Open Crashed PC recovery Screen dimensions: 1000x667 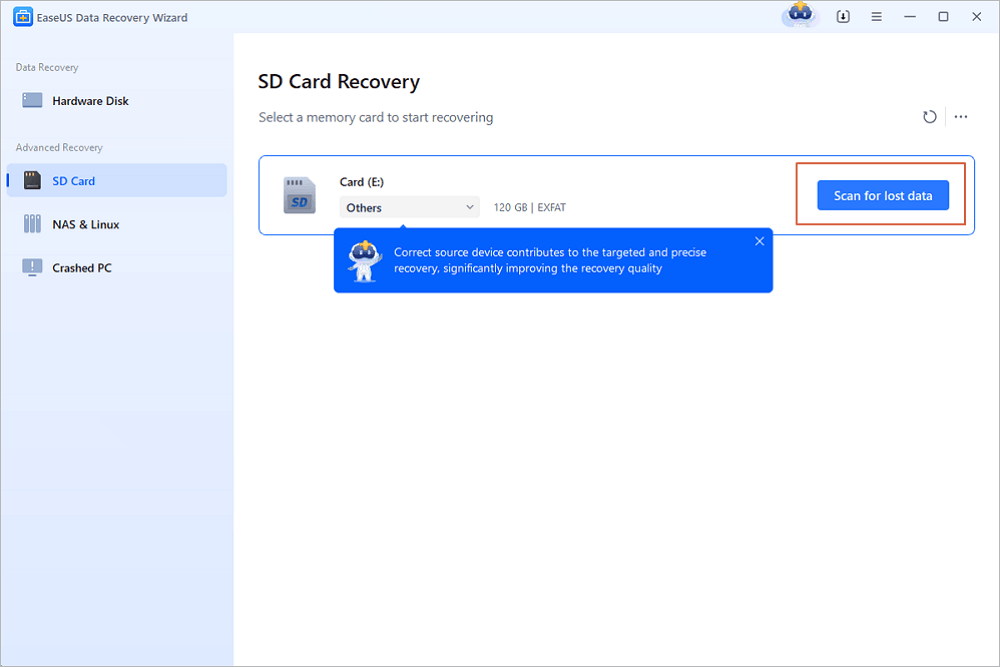click(x=117, y=268)
